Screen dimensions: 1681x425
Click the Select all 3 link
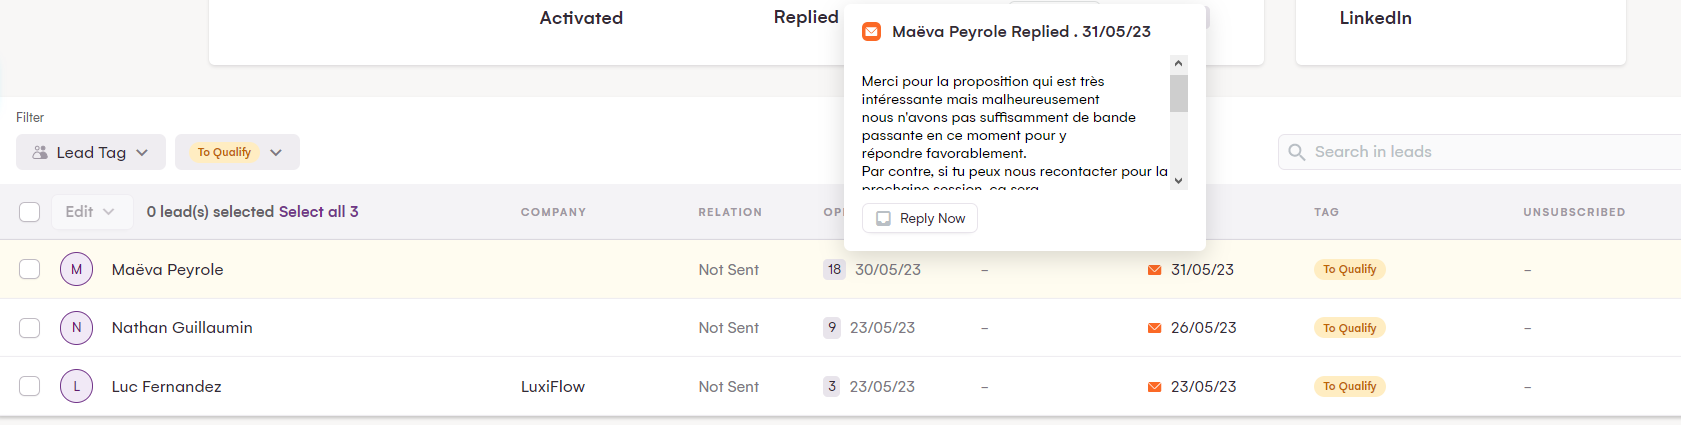[x=318, y=212]
